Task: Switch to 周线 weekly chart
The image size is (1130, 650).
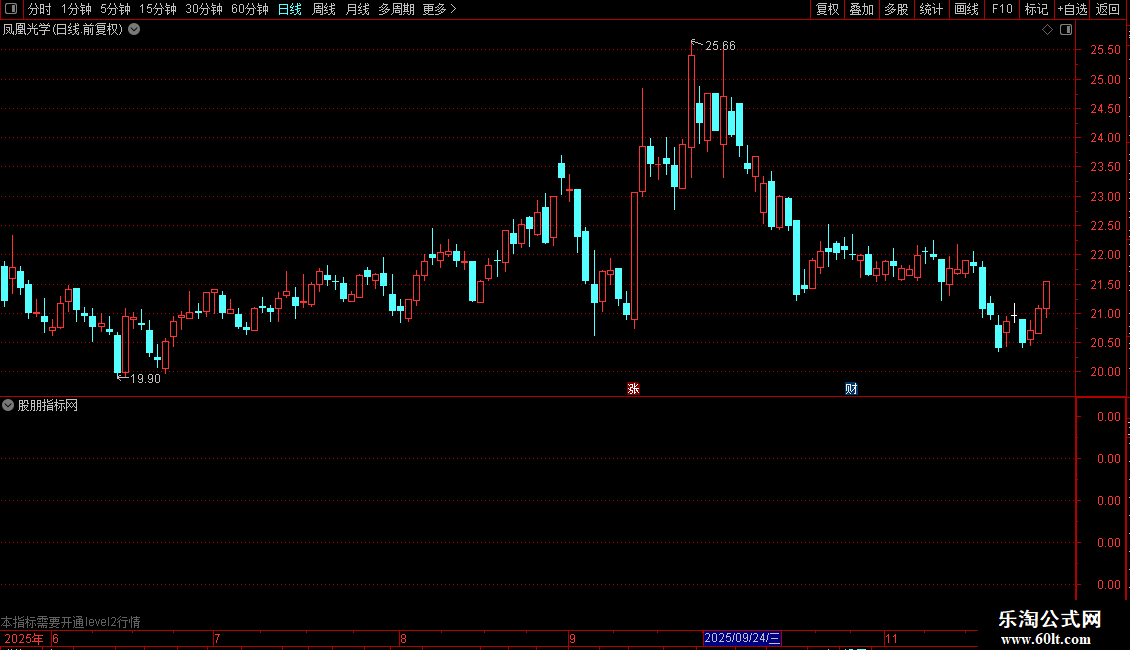Action: 324,9
